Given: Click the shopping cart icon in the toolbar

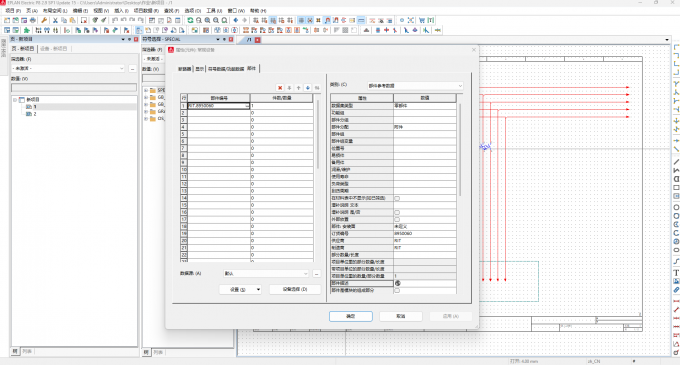Looking at the screenshot, I should [x=422, y=20].
